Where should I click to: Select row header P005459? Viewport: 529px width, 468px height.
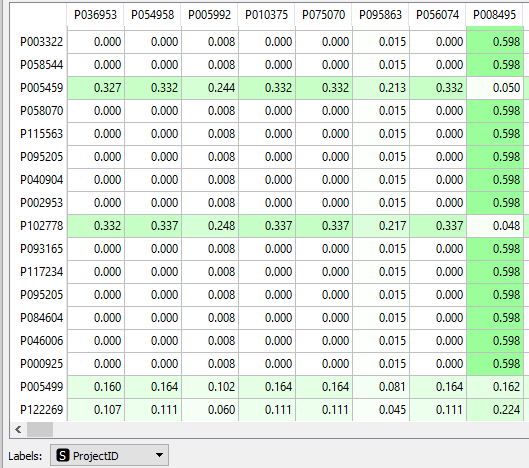[39, 88]
